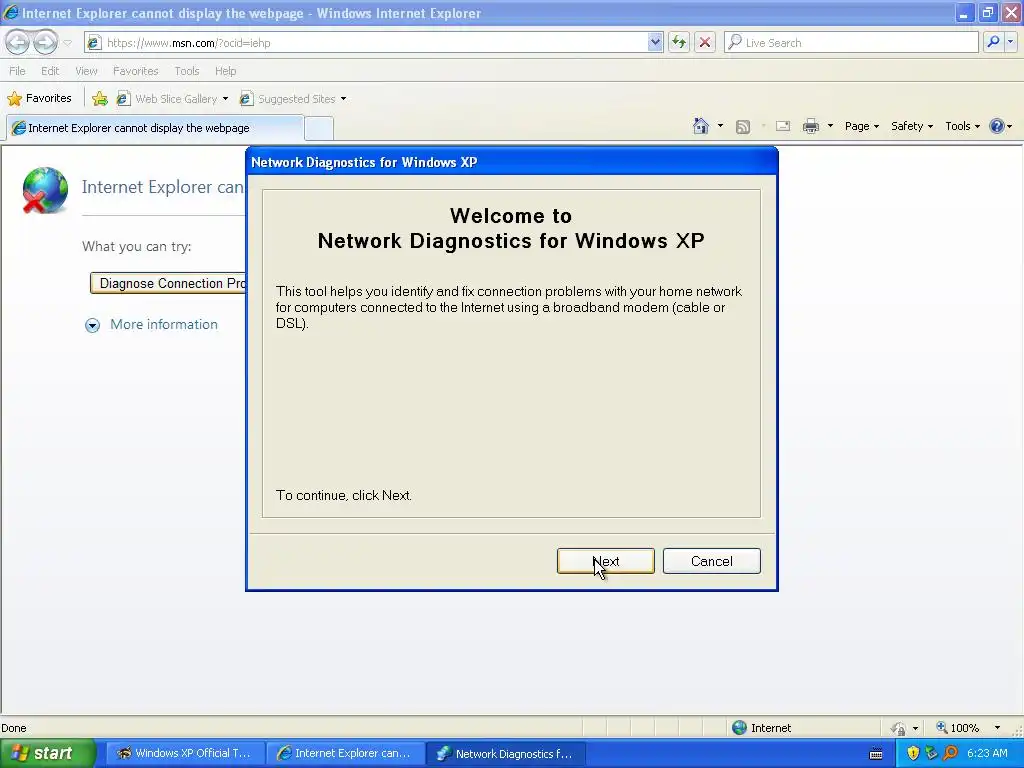The width and height of the screenshot is (1024, 768).
Task: Click the Back navigation arrow in Internet Explorer
Action: 18,42
